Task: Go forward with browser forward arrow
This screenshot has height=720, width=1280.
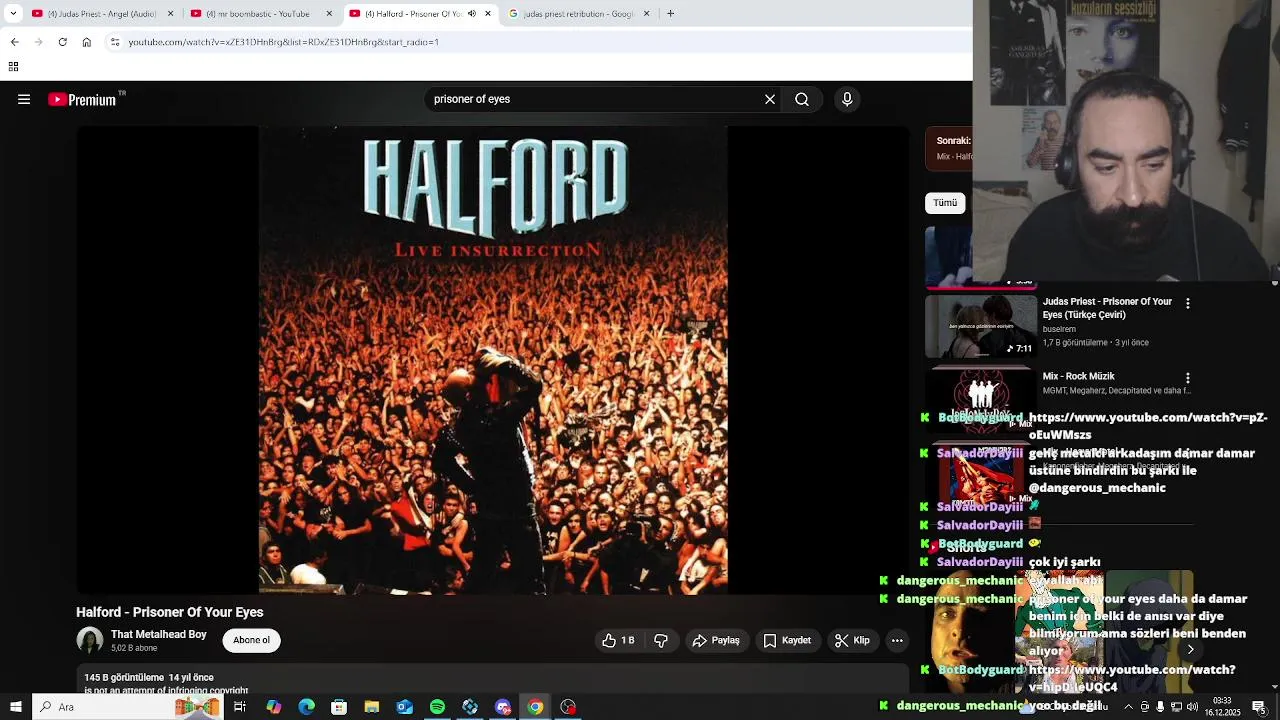Action: 38,42
